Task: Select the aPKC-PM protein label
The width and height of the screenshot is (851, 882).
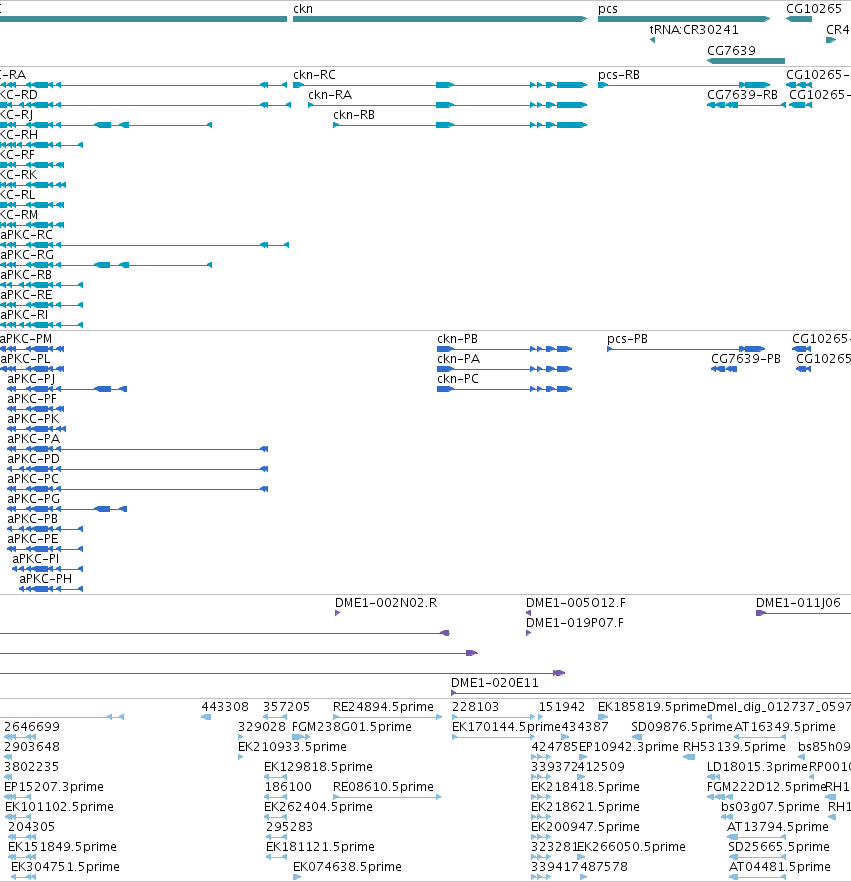Action: click(26, 339)
